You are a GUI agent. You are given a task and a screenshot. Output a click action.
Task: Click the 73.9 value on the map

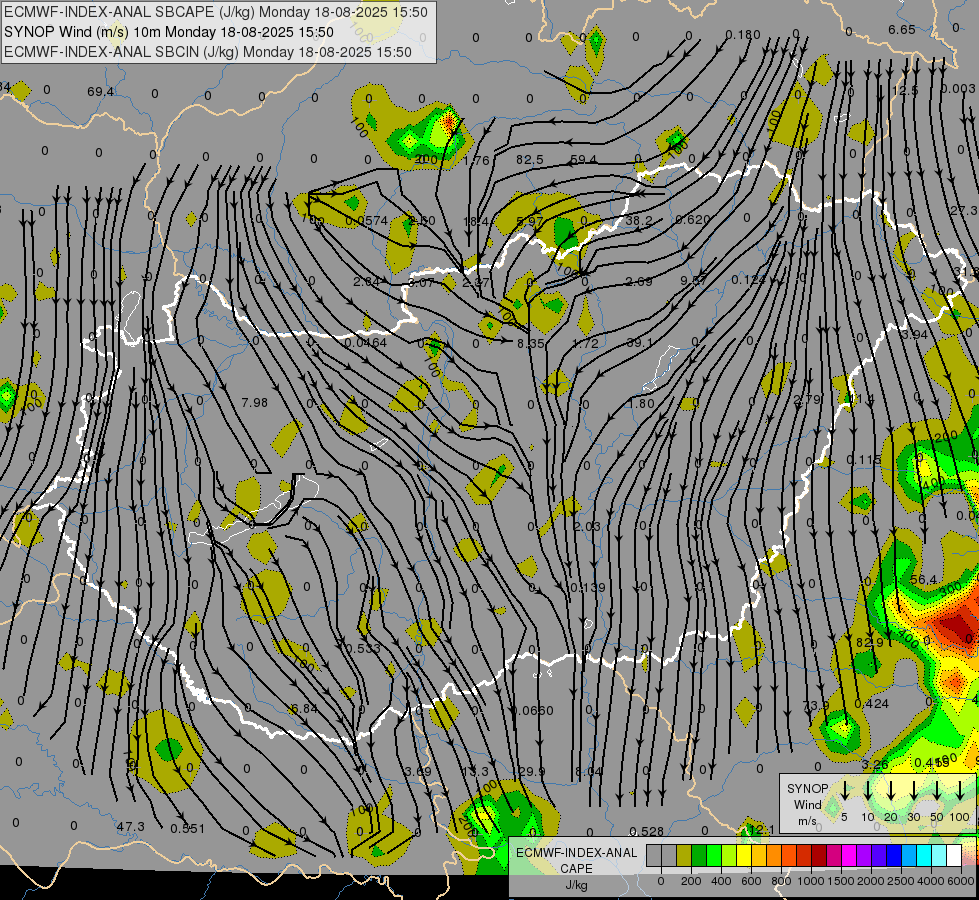pyautogui.click(x=815, y=705)
